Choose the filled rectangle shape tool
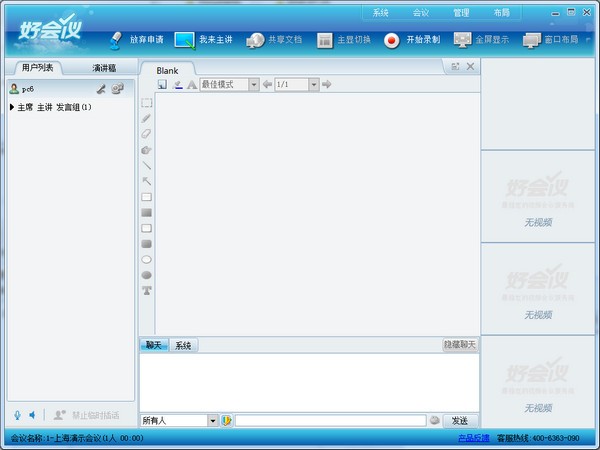Screen dimensions: 600x450 tap(146, 212)
